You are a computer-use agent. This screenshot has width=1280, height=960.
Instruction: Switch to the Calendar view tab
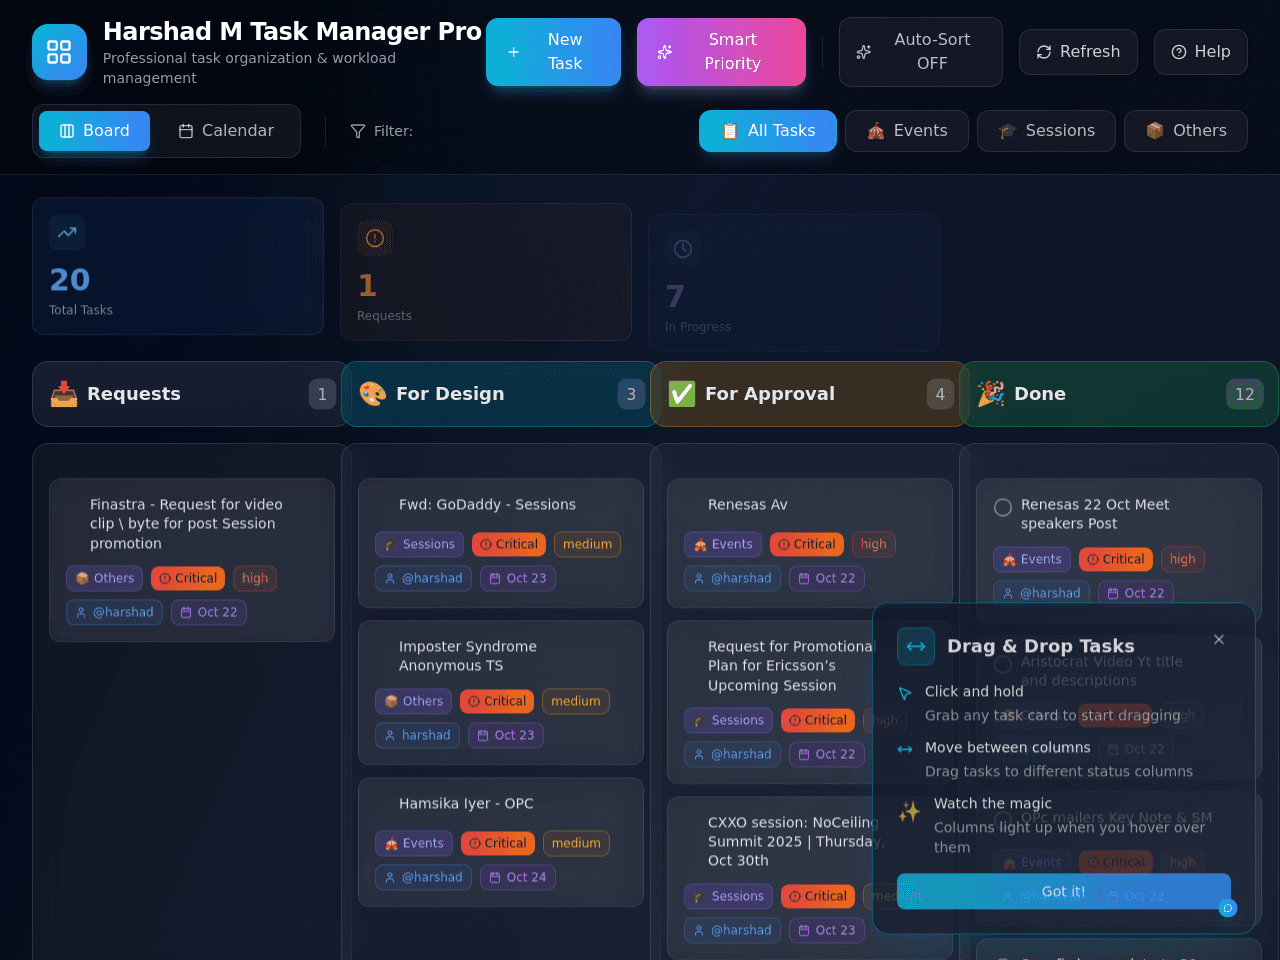pos(226,131)
